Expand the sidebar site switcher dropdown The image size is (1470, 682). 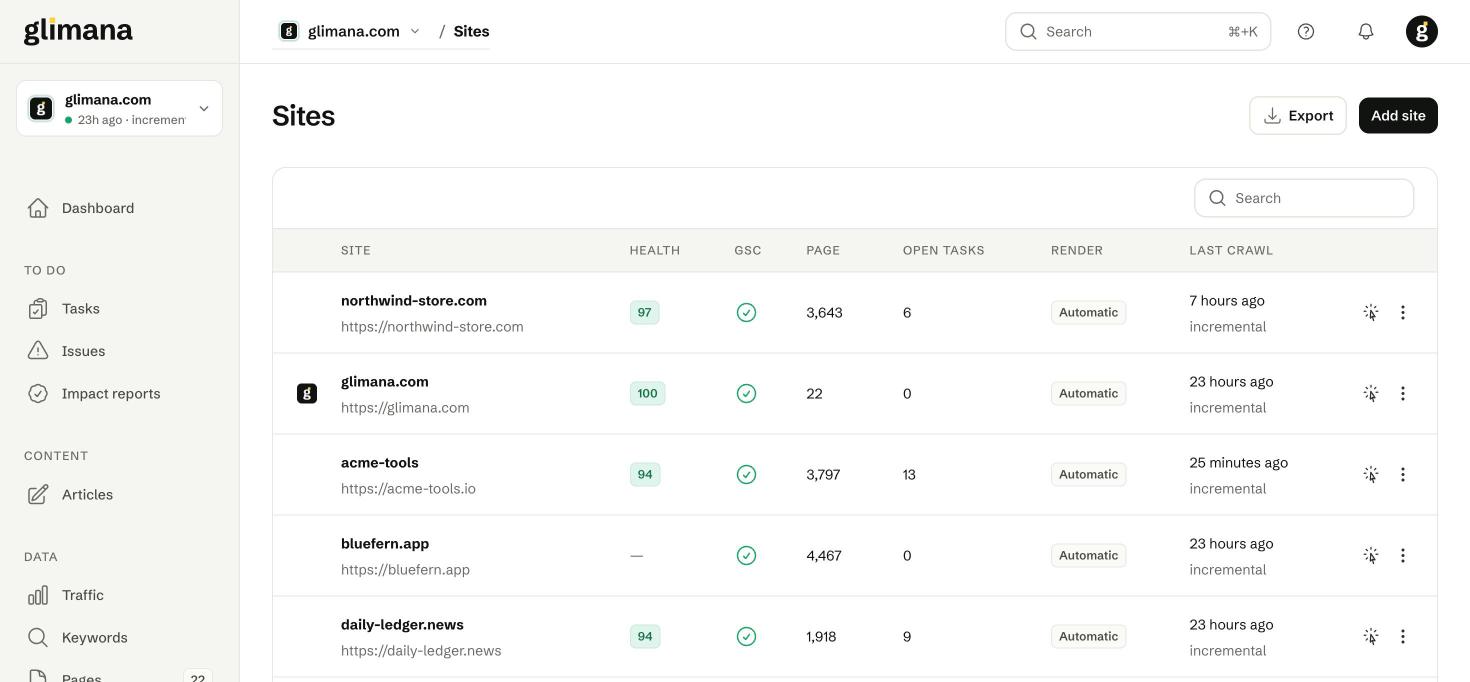[119, 108]
